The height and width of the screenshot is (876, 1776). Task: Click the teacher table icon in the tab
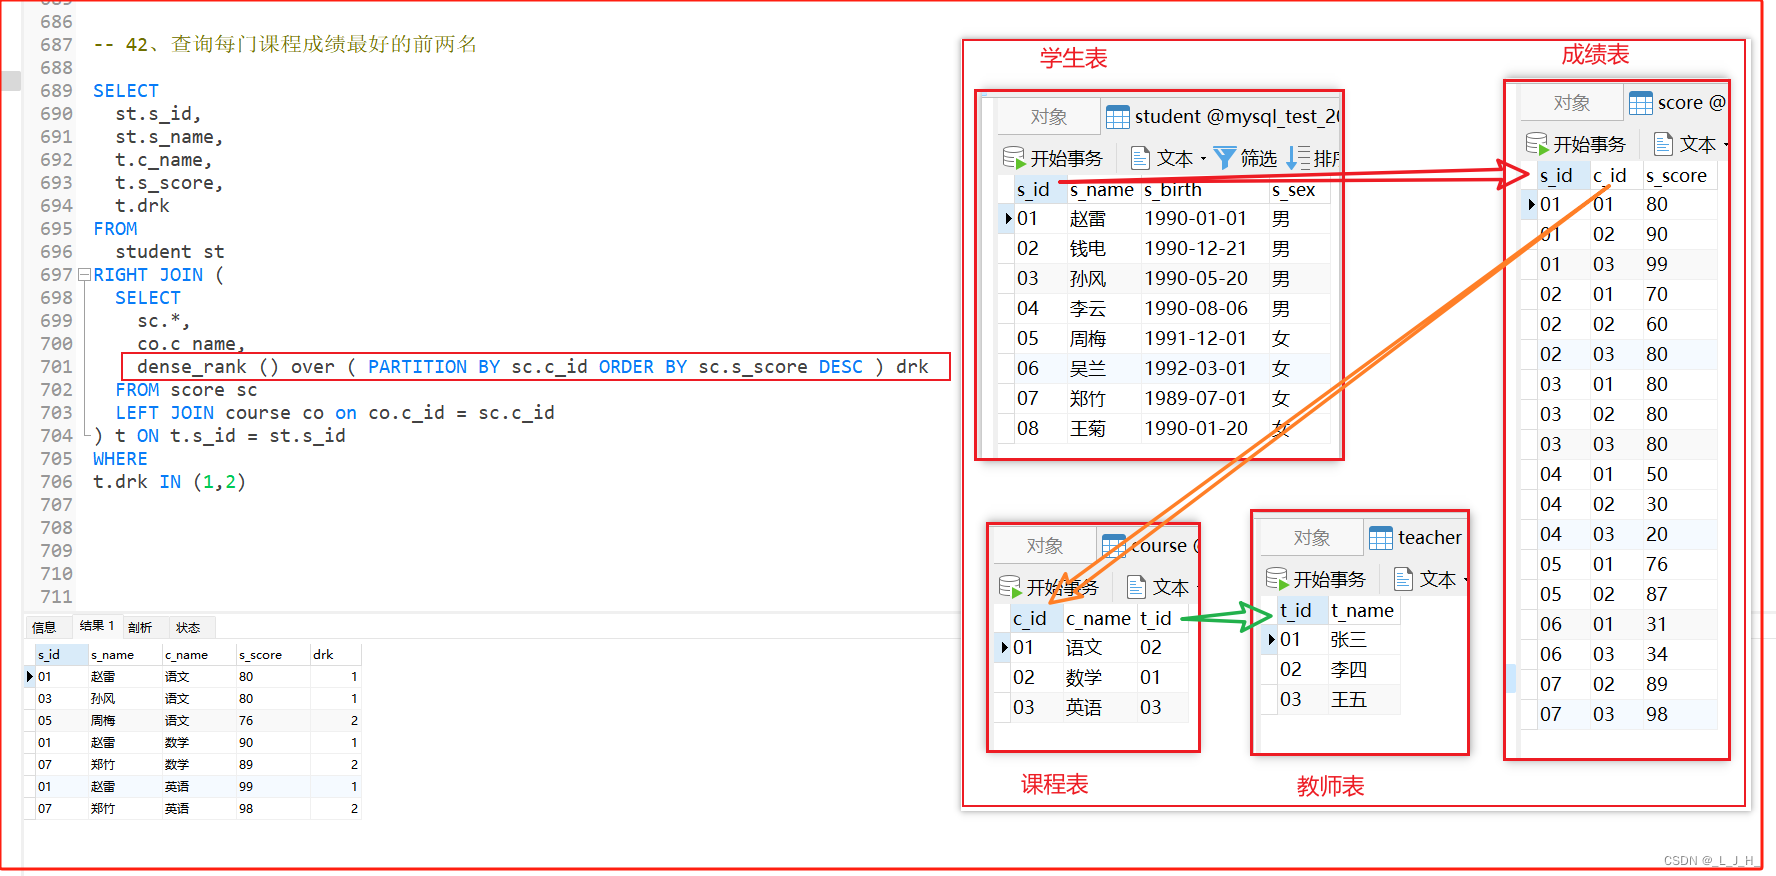[x=1381, y=538]
